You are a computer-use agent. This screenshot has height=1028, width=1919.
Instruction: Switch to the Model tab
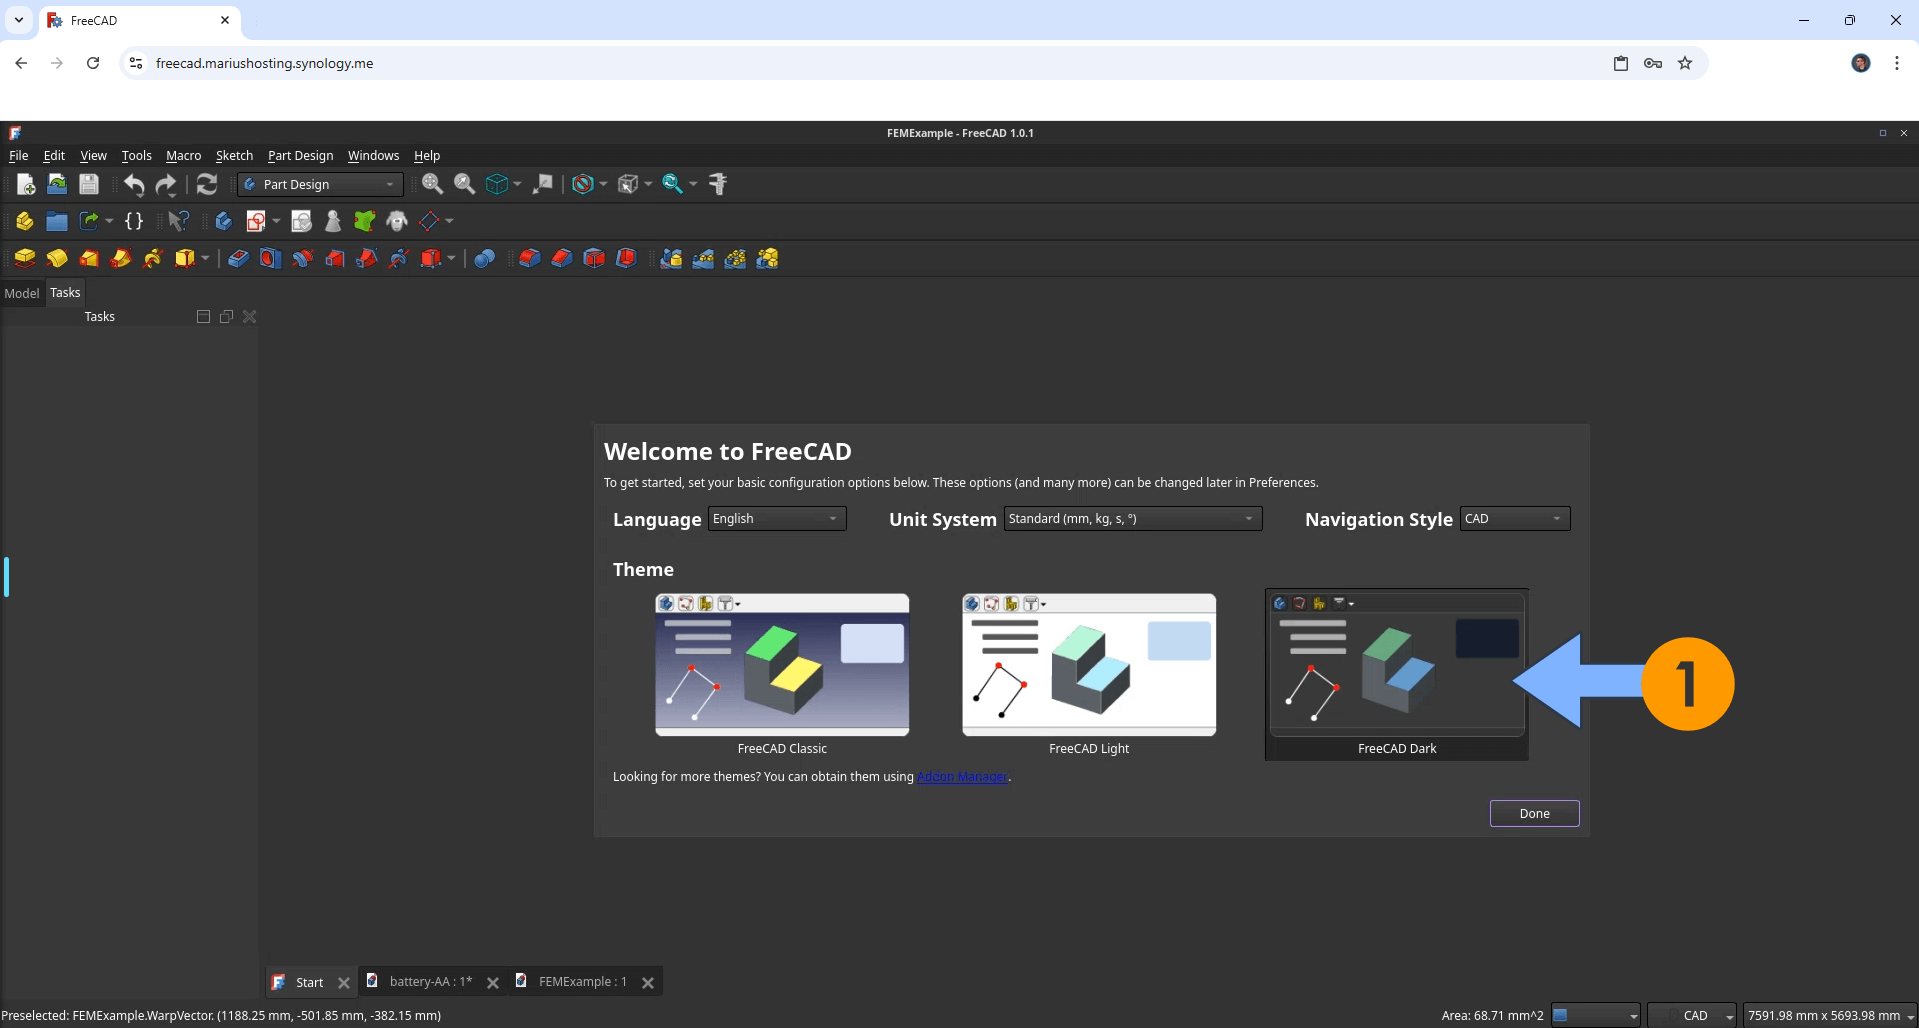tap(22, 293)
